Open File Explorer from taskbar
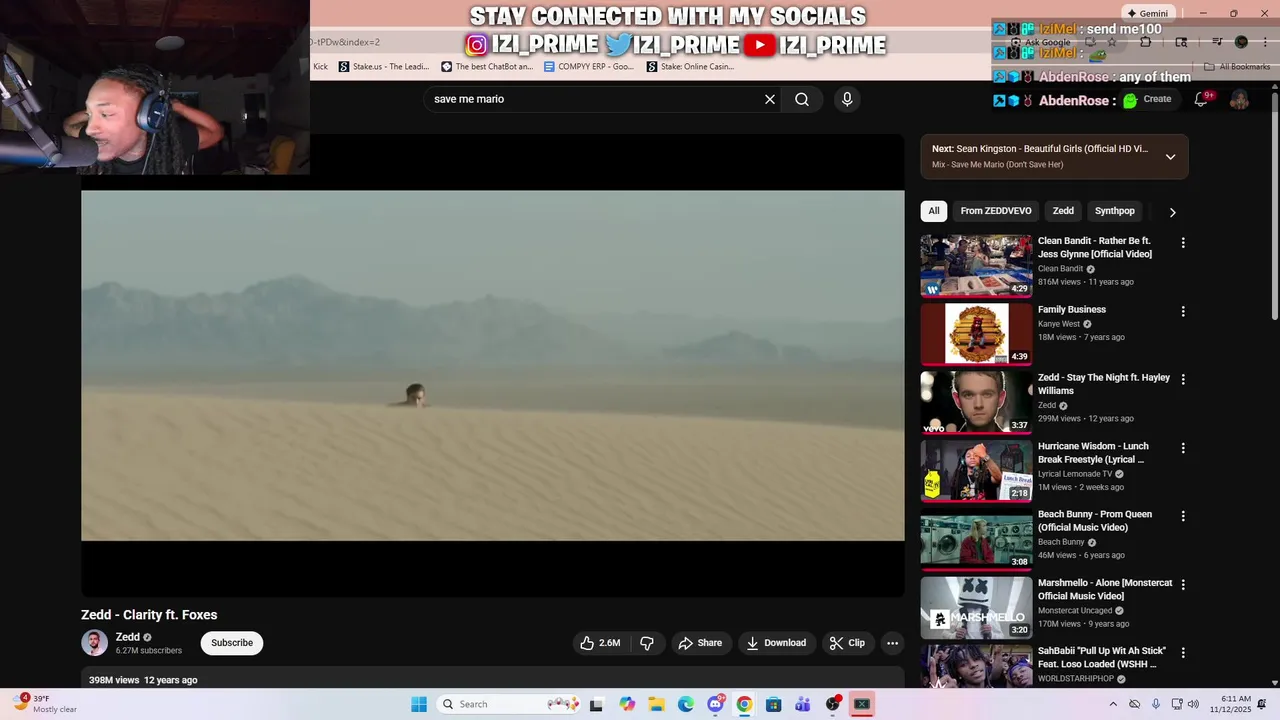This screenshot has height=720, width=1280. pyautogui.click(x=656, y=704)
